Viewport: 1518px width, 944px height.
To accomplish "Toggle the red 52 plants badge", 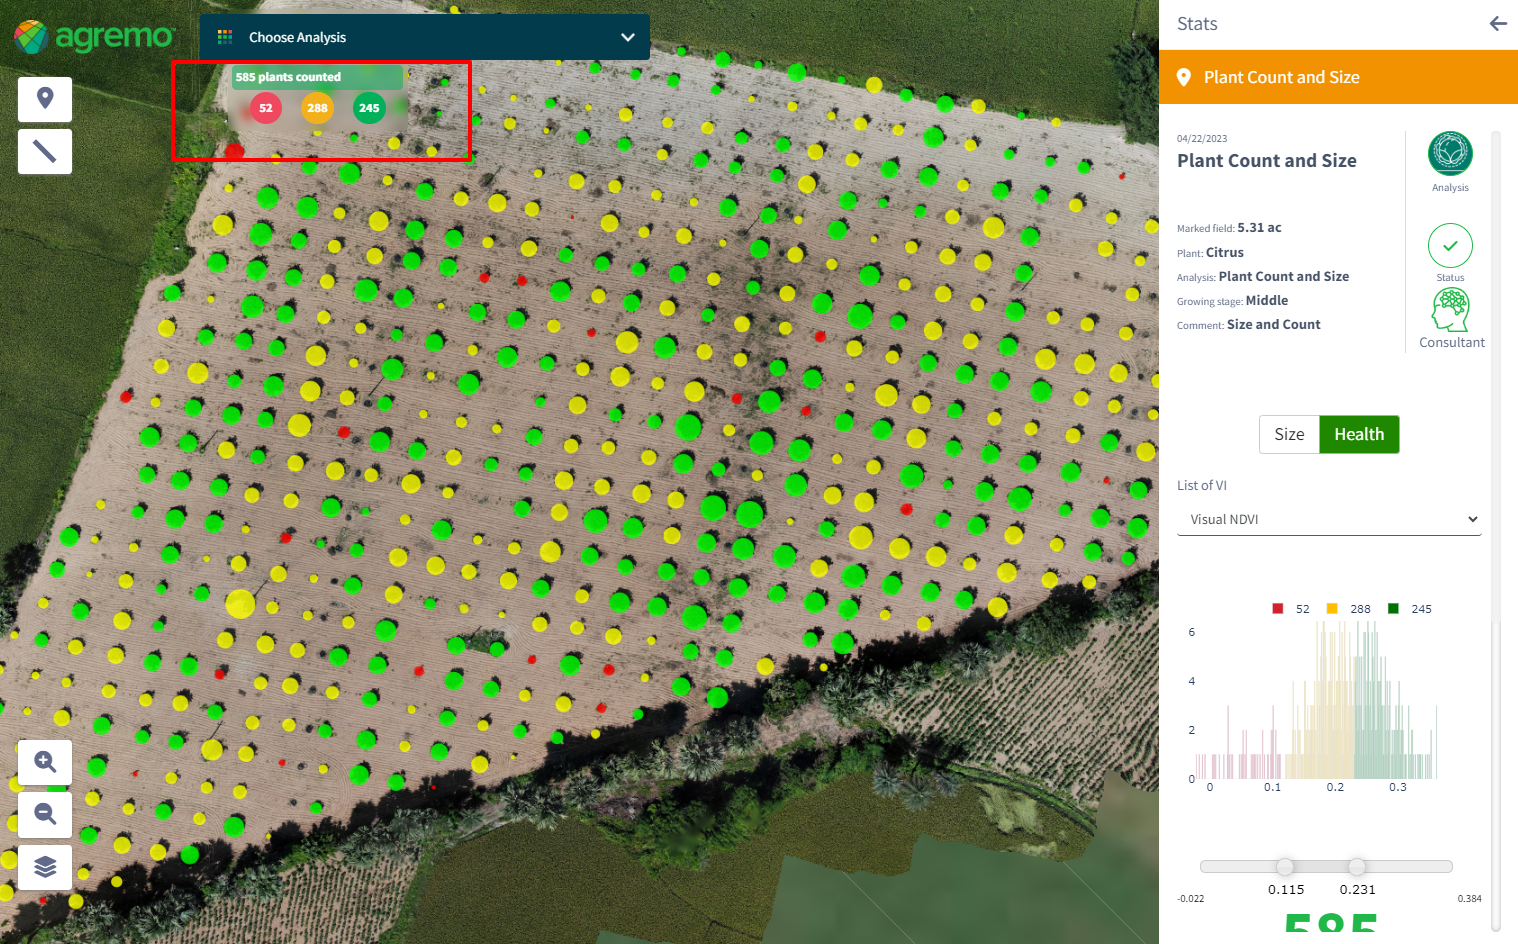I will [x=266, y=108].
